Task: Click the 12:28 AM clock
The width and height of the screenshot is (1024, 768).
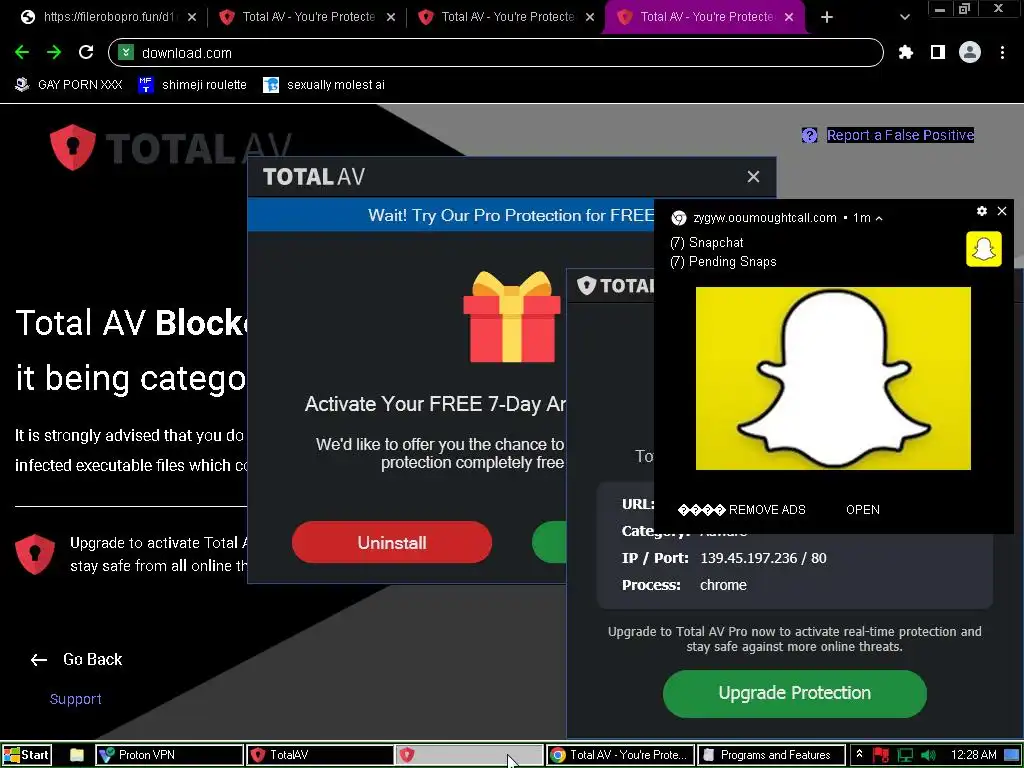Action: pos(973,755)
